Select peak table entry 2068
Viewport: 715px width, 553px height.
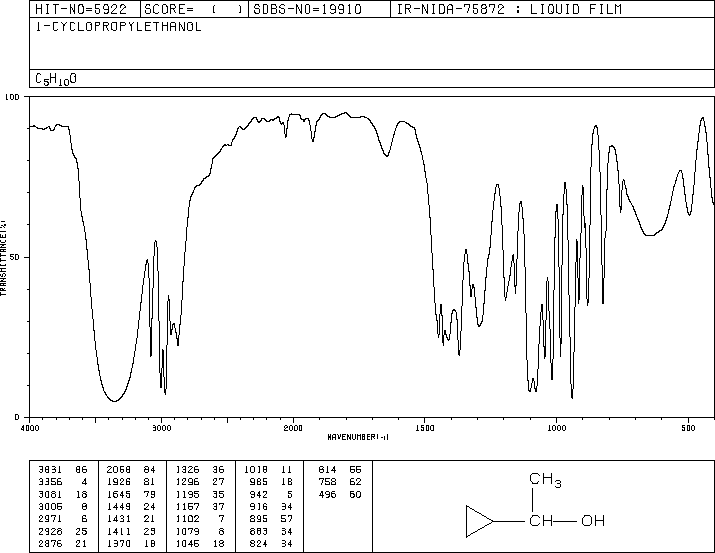tap(131, 470)
